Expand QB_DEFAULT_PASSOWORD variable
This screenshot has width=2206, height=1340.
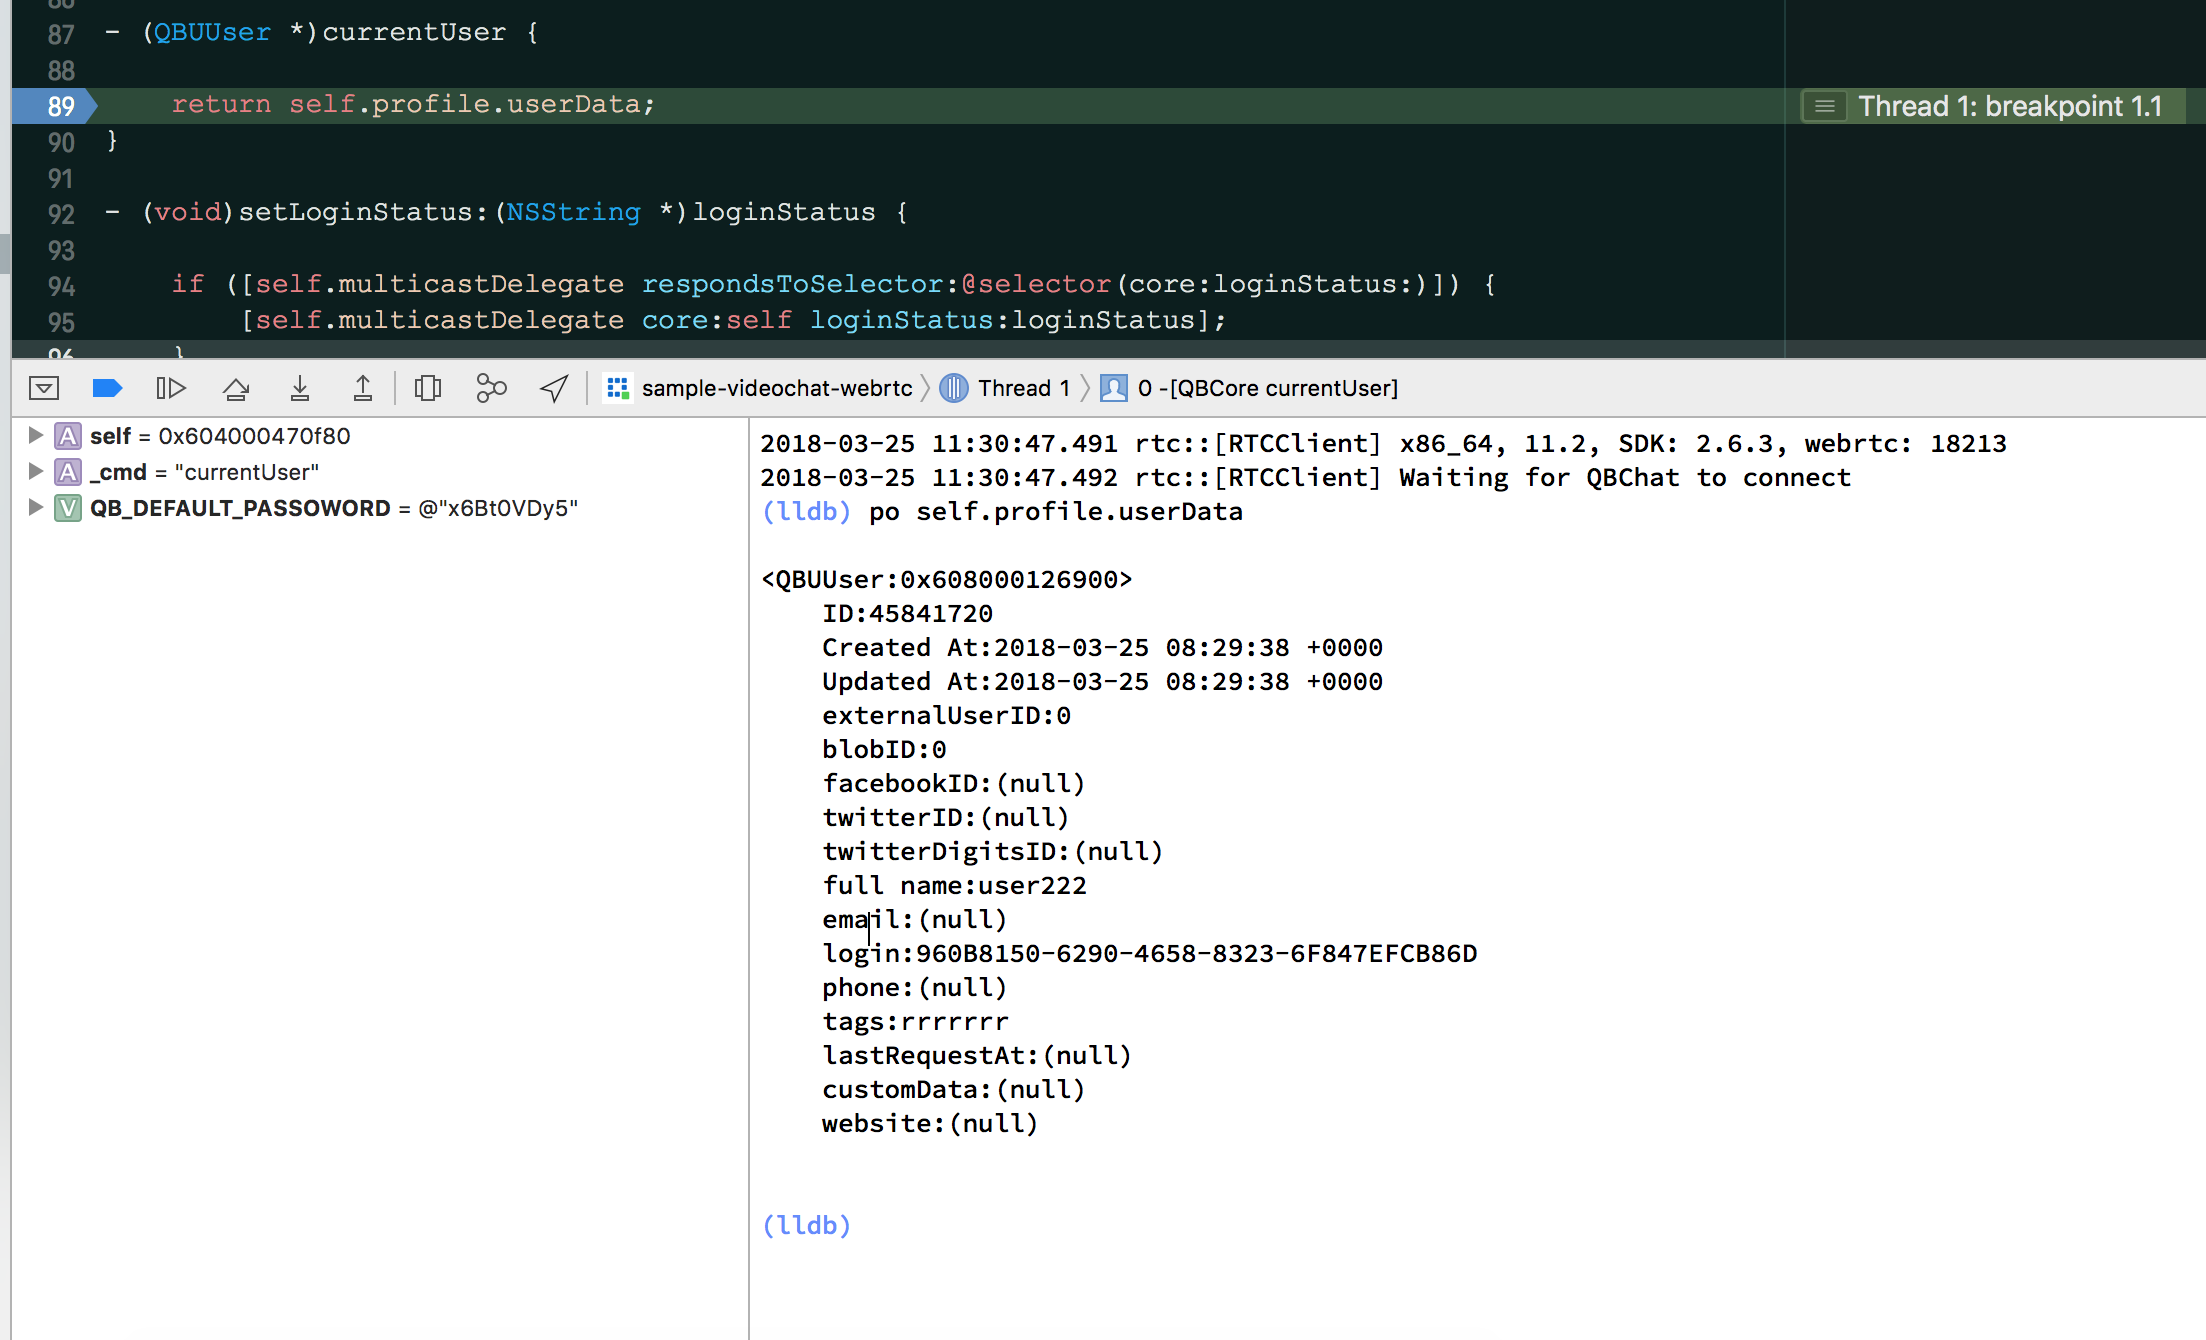point(36,507)
